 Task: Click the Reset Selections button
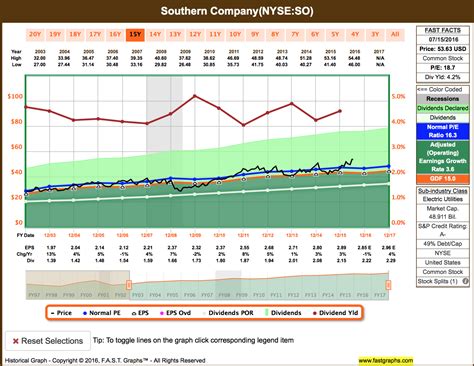(48, 341)
